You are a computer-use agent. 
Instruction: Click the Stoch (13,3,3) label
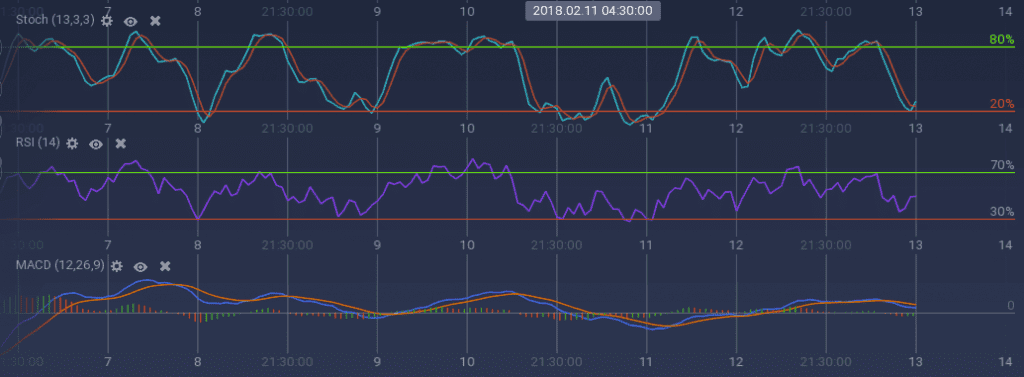click(x=55, y=20)
